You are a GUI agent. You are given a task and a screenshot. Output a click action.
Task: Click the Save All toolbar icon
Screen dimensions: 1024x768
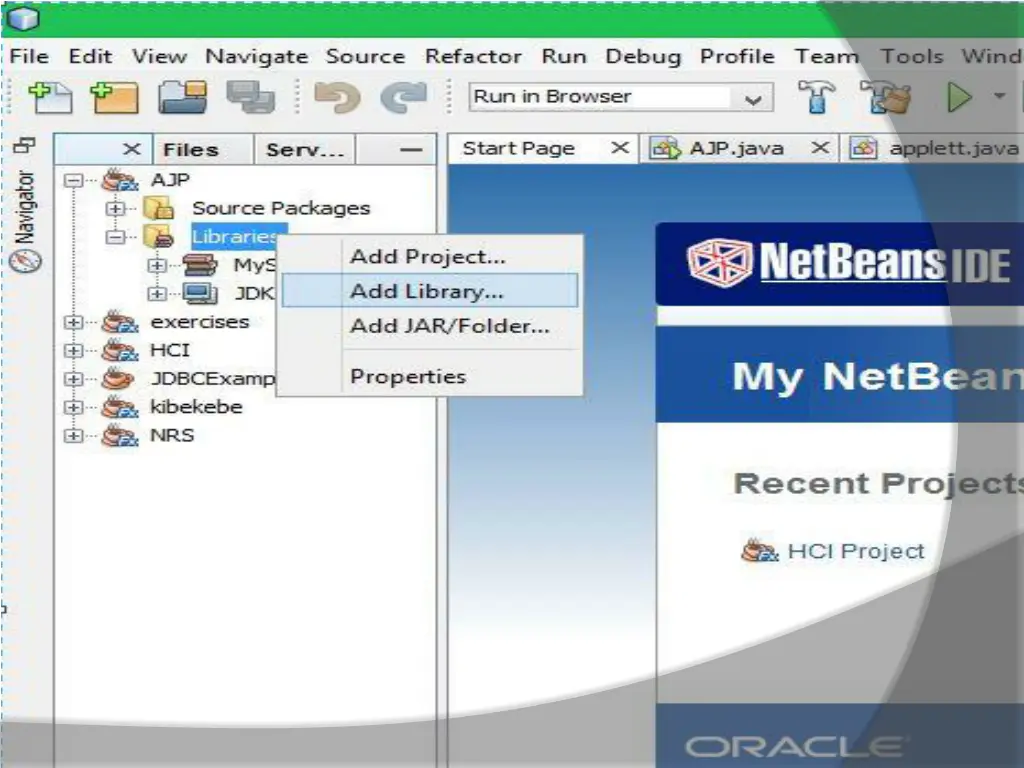250,98
